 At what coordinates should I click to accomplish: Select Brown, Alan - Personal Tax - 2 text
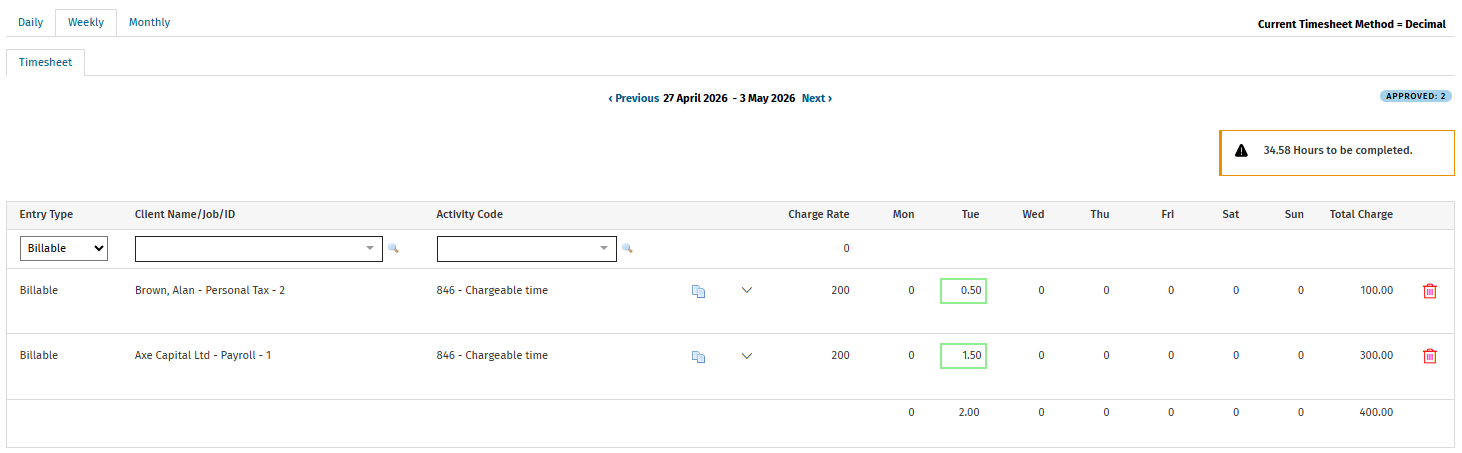(x=210, y=291)
